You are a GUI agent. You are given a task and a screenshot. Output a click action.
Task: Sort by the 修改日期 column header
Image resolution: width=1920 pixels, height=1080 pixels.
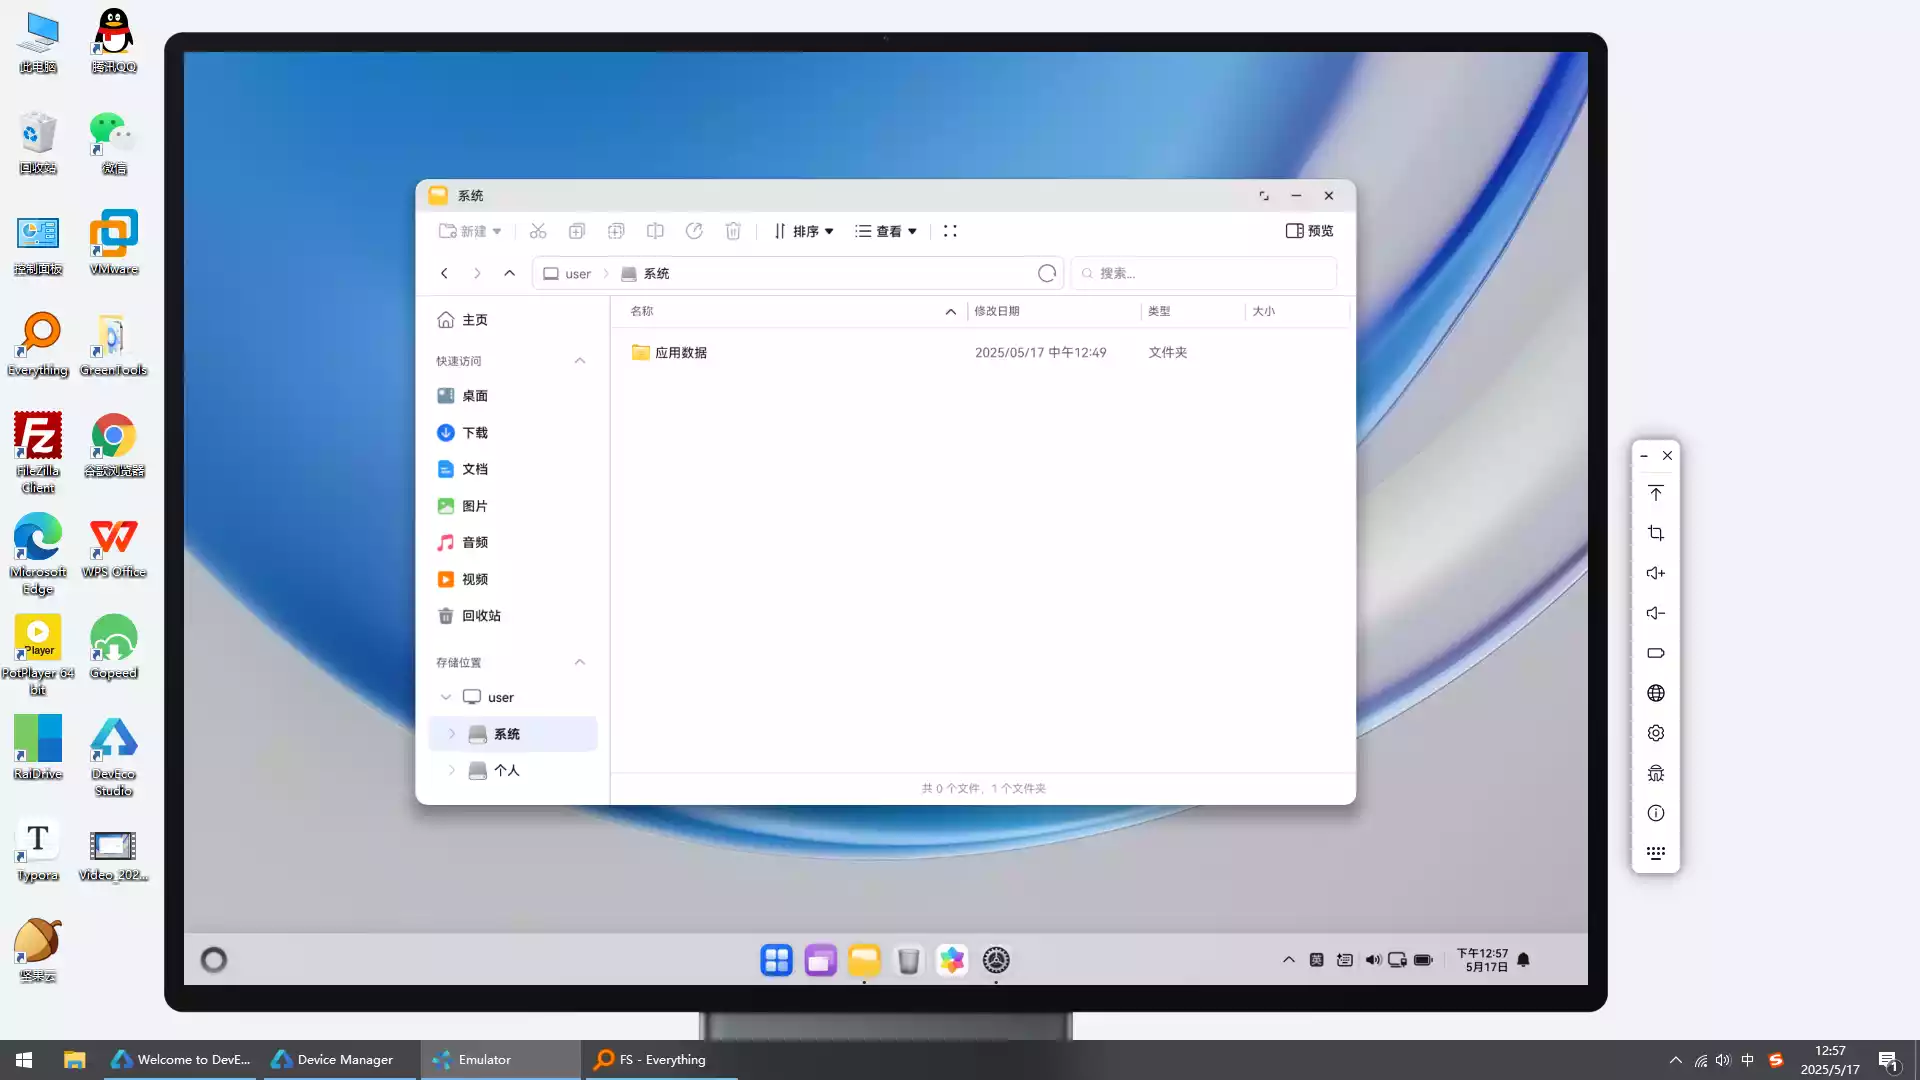tap(1053, 311)
